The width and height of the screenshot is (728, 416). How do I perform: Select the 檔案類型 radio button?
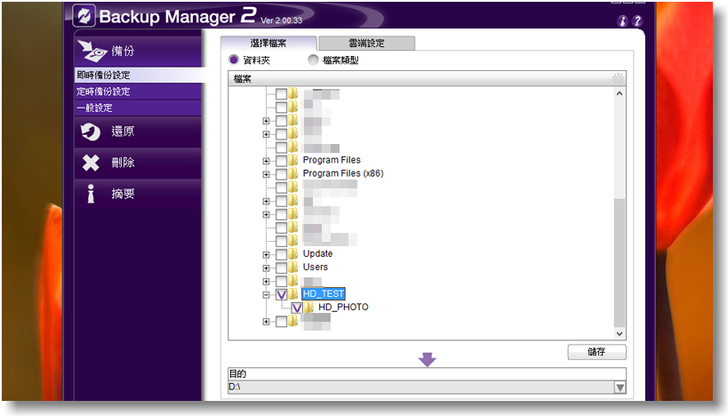click(x=313, y=60)
